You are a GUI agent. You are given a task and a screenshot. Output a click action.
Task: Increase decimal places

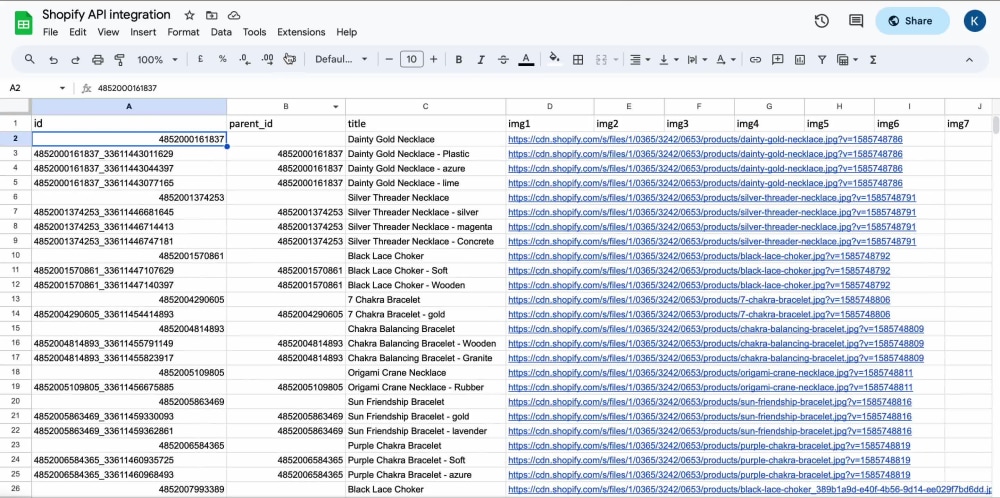[267, 59]
